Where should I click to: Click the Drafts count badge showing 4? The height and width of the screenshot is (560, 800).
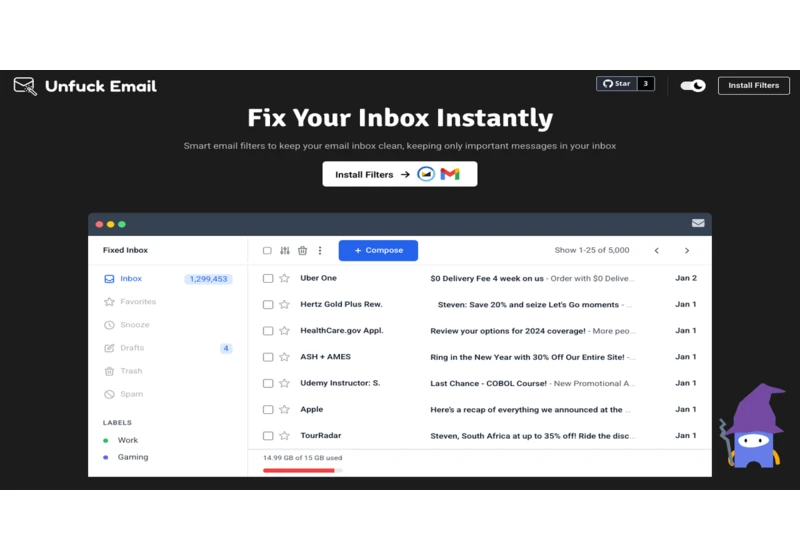click(x=226, y=348)
